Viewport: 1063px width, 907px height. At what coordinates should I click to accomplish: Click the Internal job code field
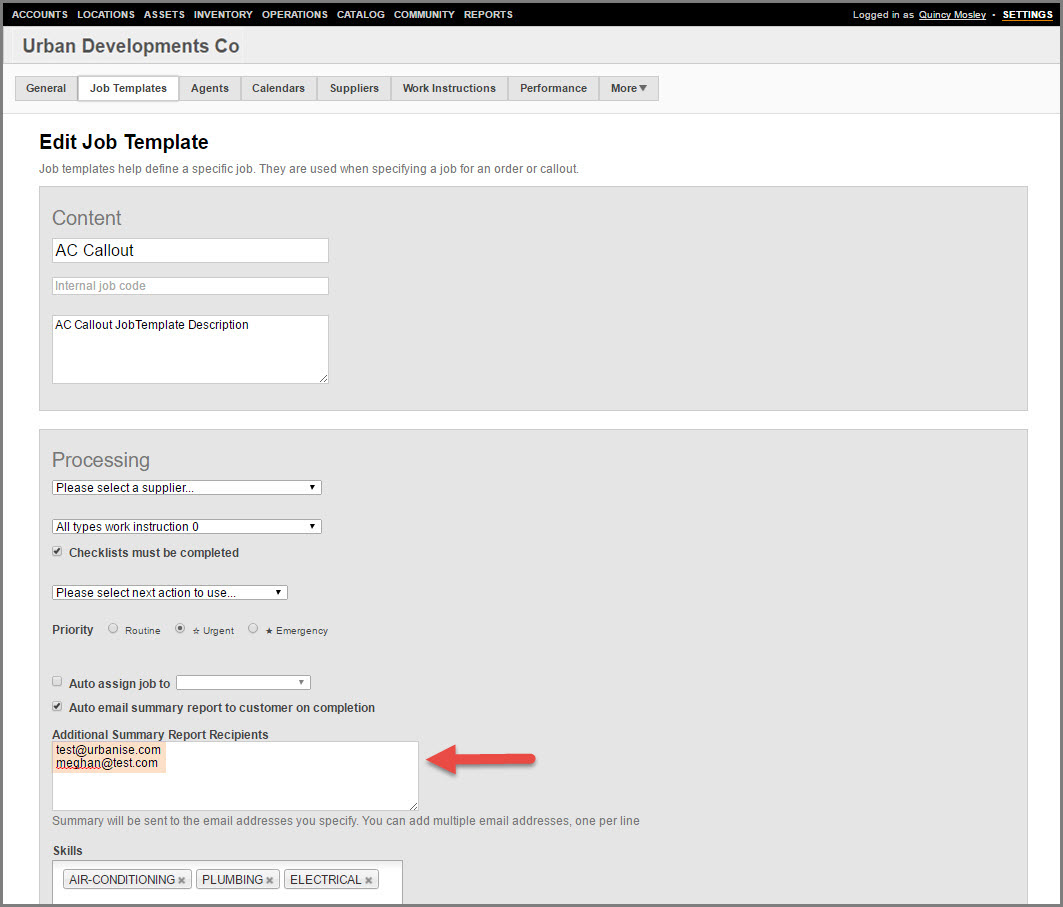click(190, 286)
